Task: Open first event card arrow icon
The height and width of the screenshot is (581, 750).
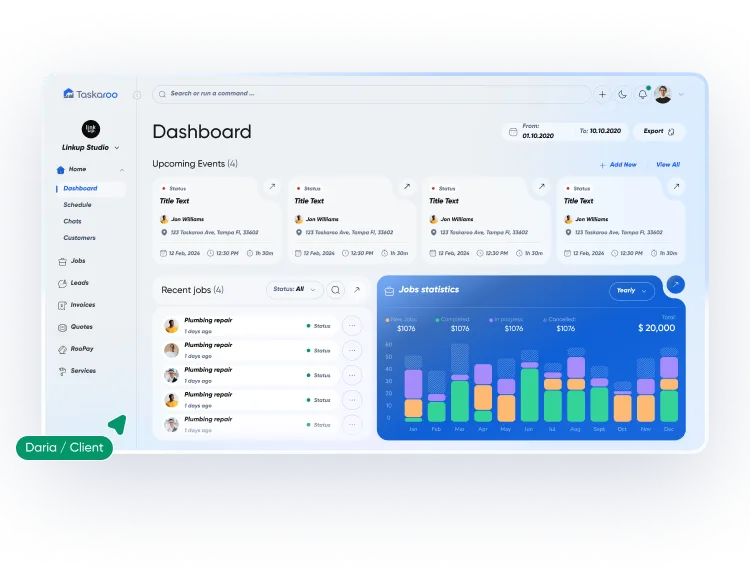Action: [272, 186]
